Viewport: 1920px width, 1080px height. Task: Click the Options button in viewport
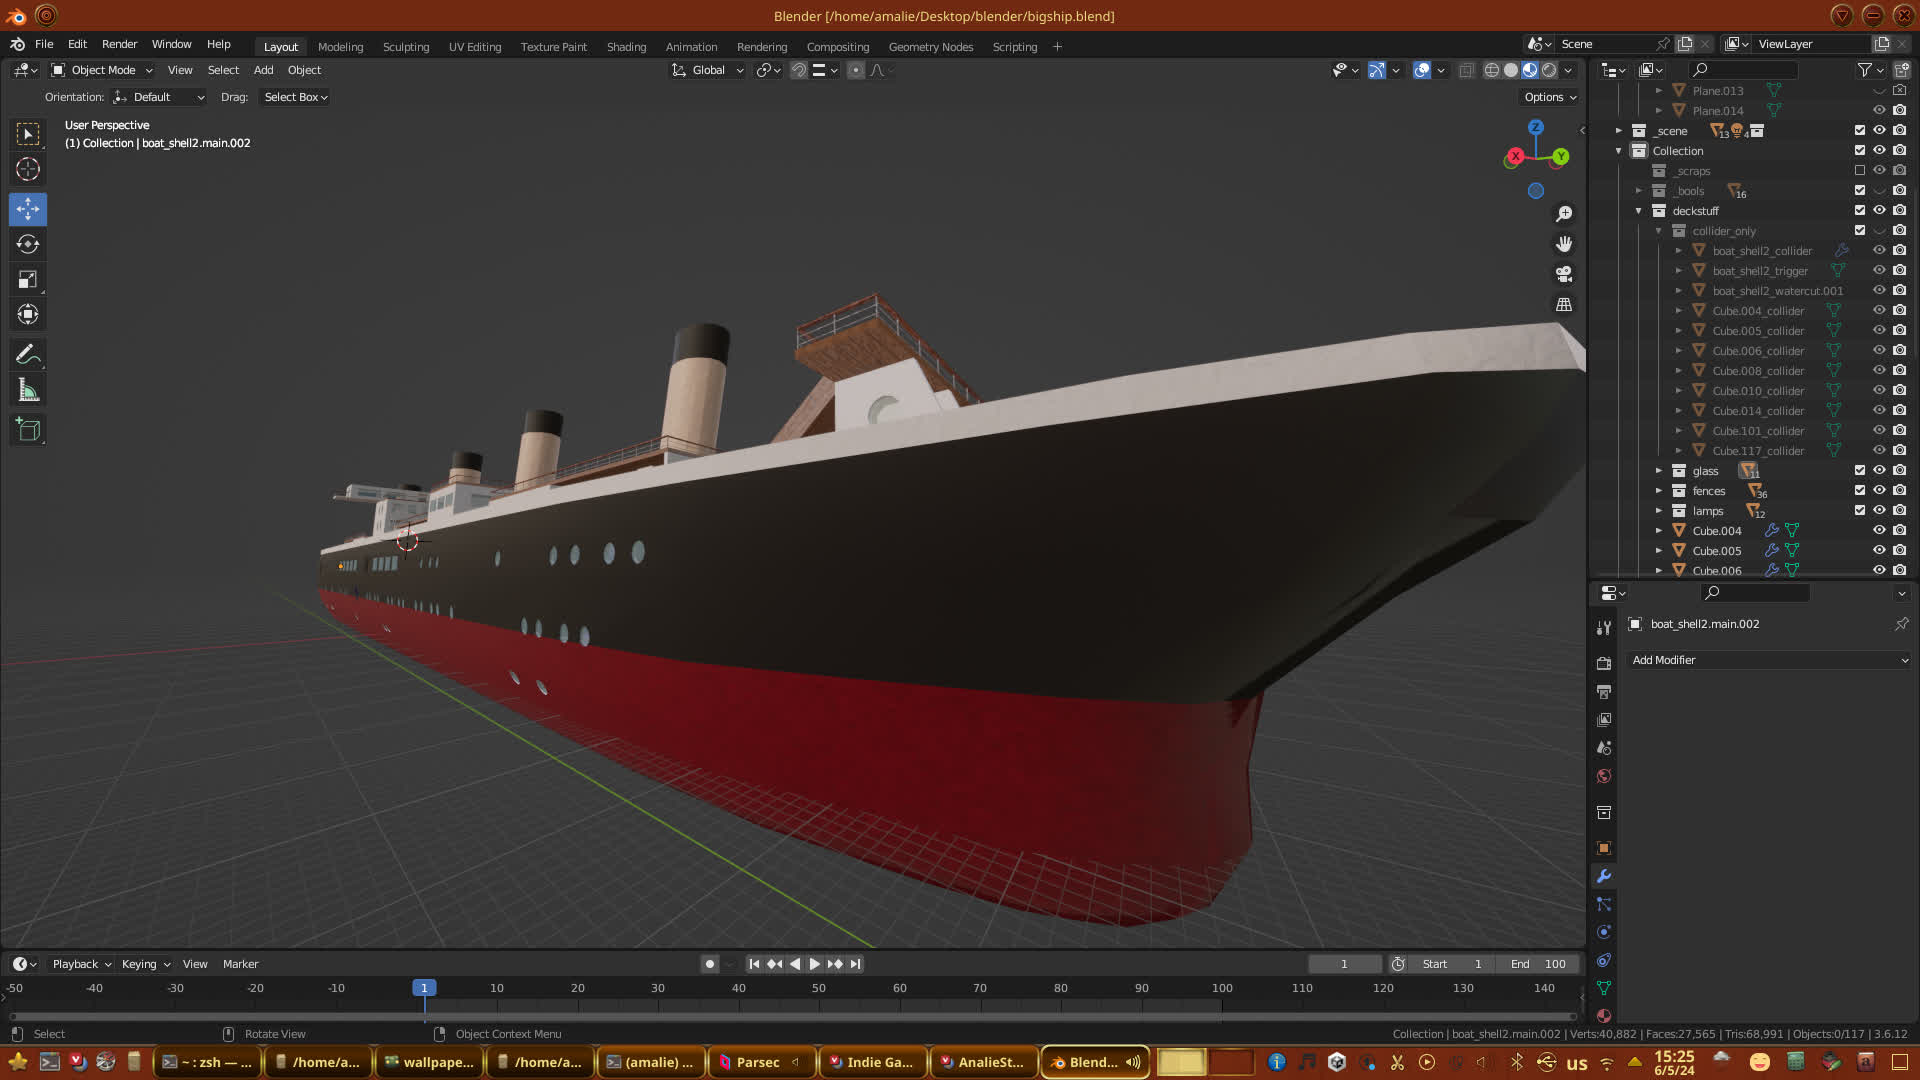tap(1549, 97)
